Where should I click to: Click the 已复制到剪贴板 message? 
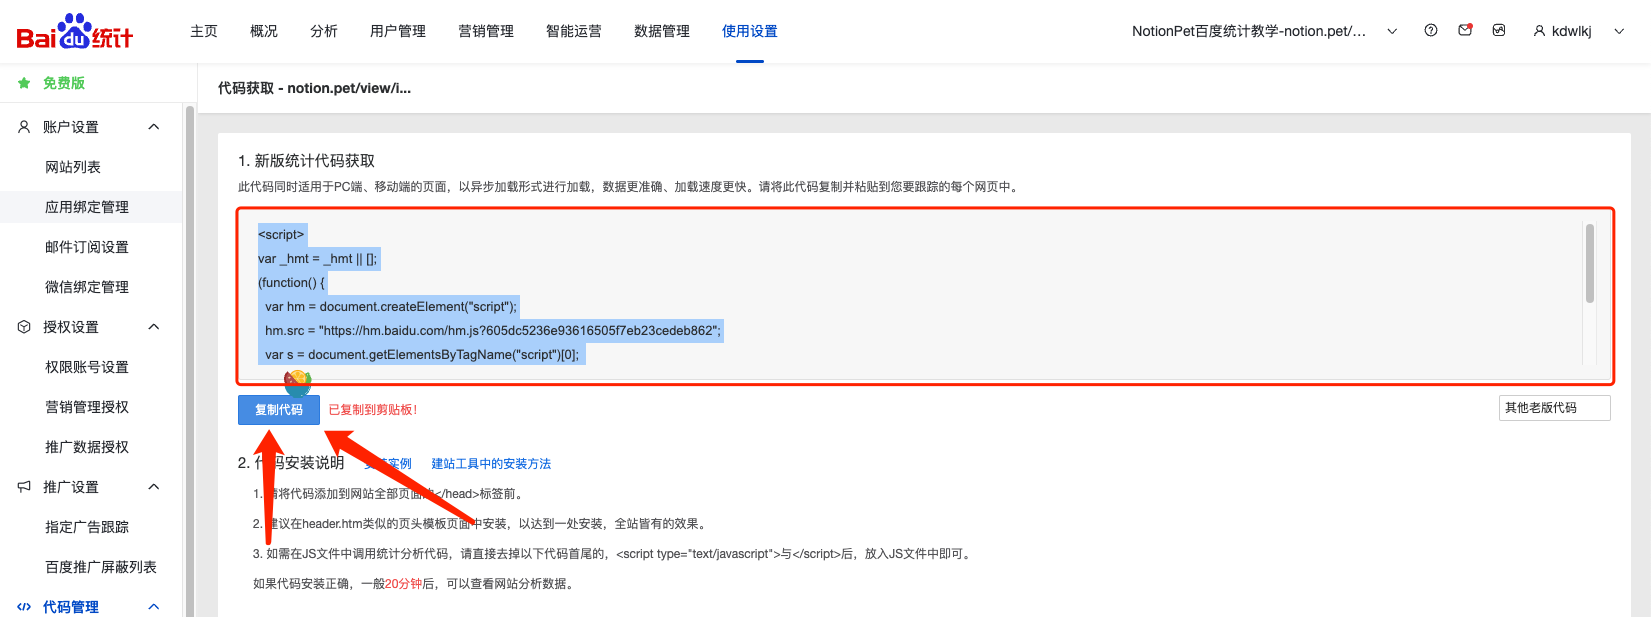(x=373, y=410)
